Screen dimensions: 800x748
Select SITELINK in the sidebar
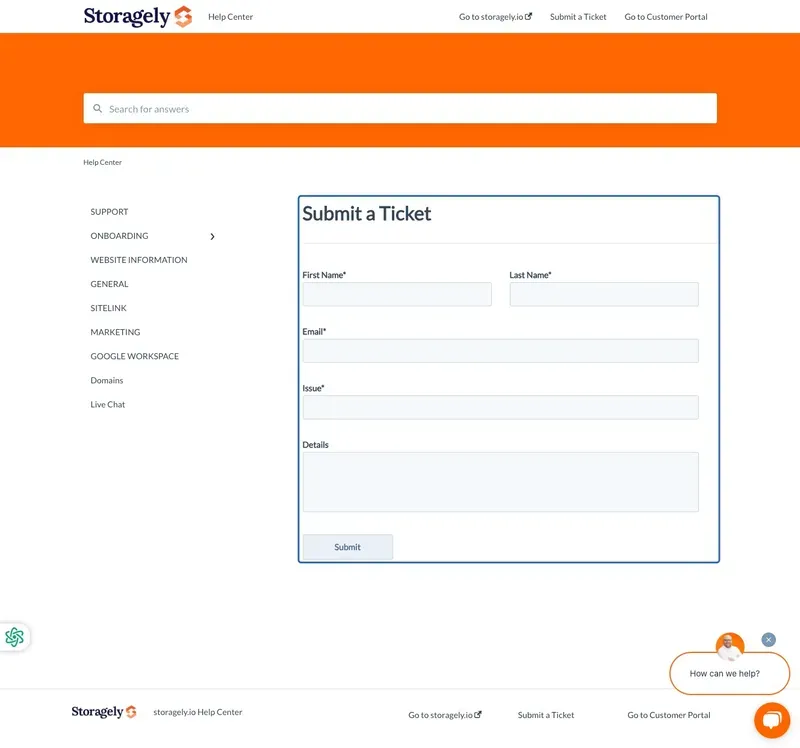[x=108, y=308]
